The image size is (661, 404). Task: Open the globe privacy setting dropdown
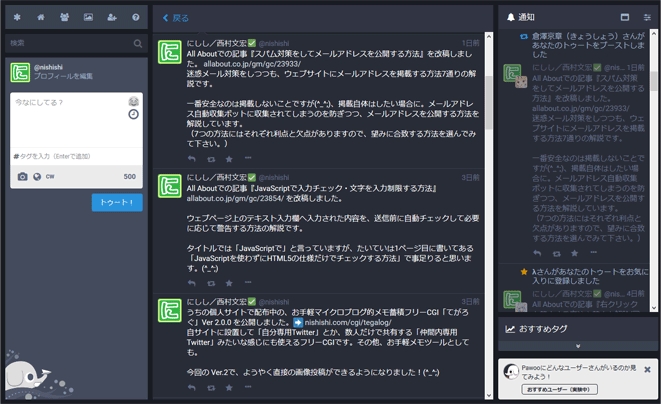(37, 177)
